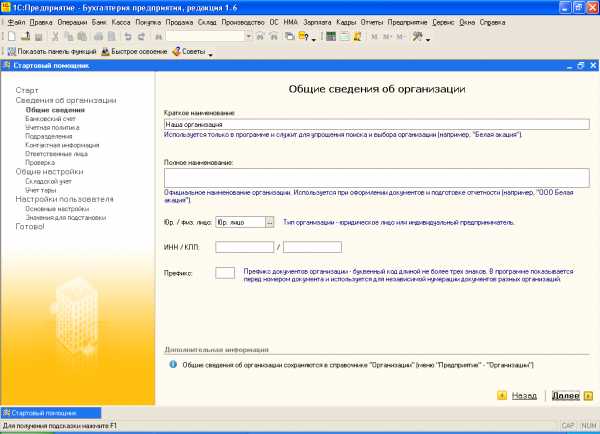600x434 pixels.
Task: Expand the toolbar search field dropdown
Action: tap(246, 36)
